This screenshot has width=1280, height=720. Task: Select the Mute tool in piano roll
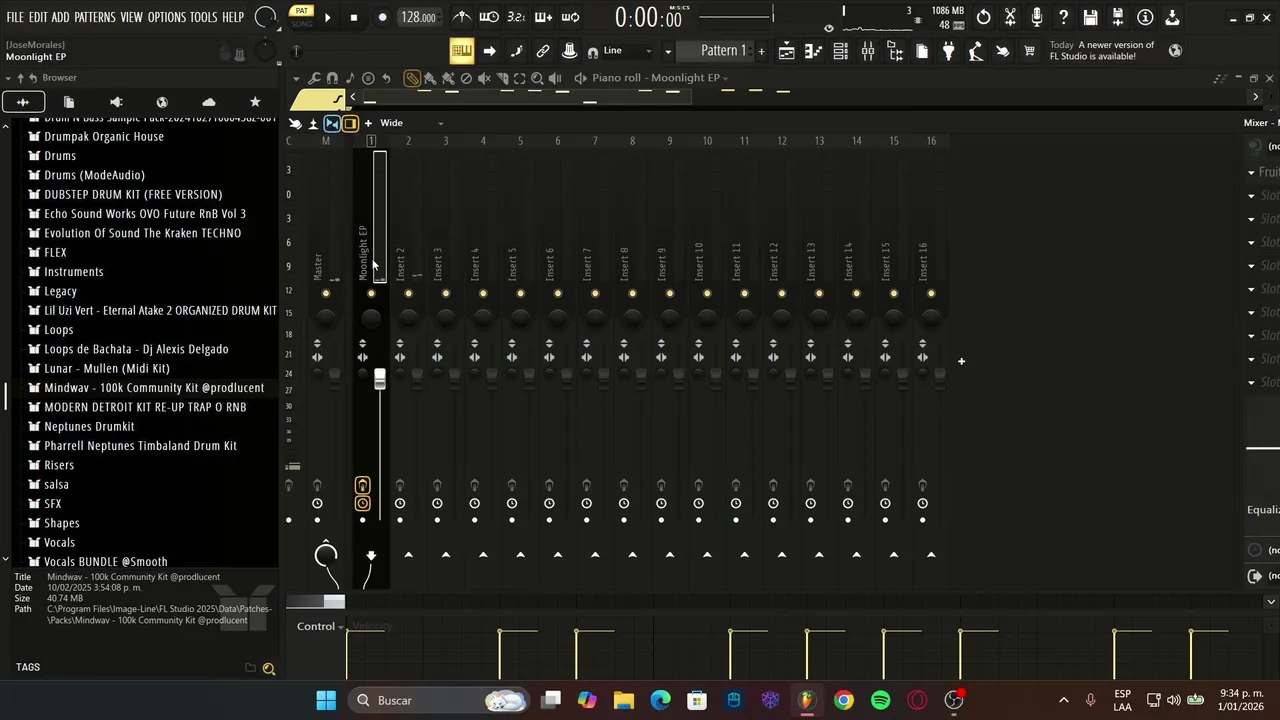tap(484, 78)
